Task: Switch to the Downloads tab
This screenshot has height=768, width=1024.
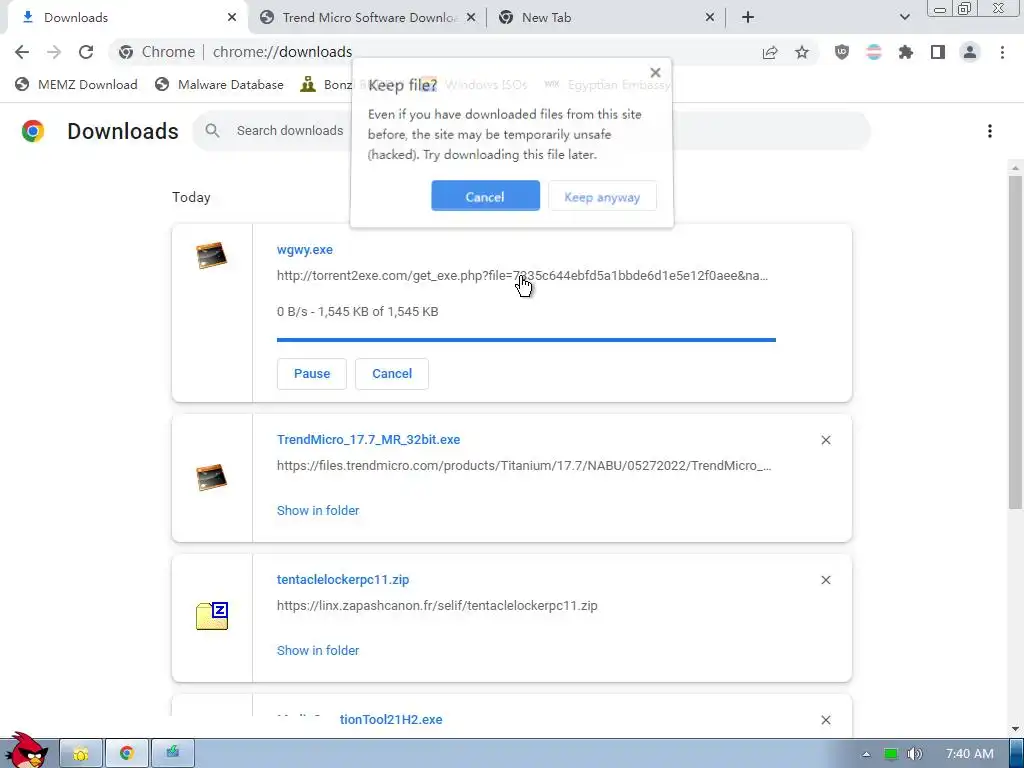Action: coord(124,18)
